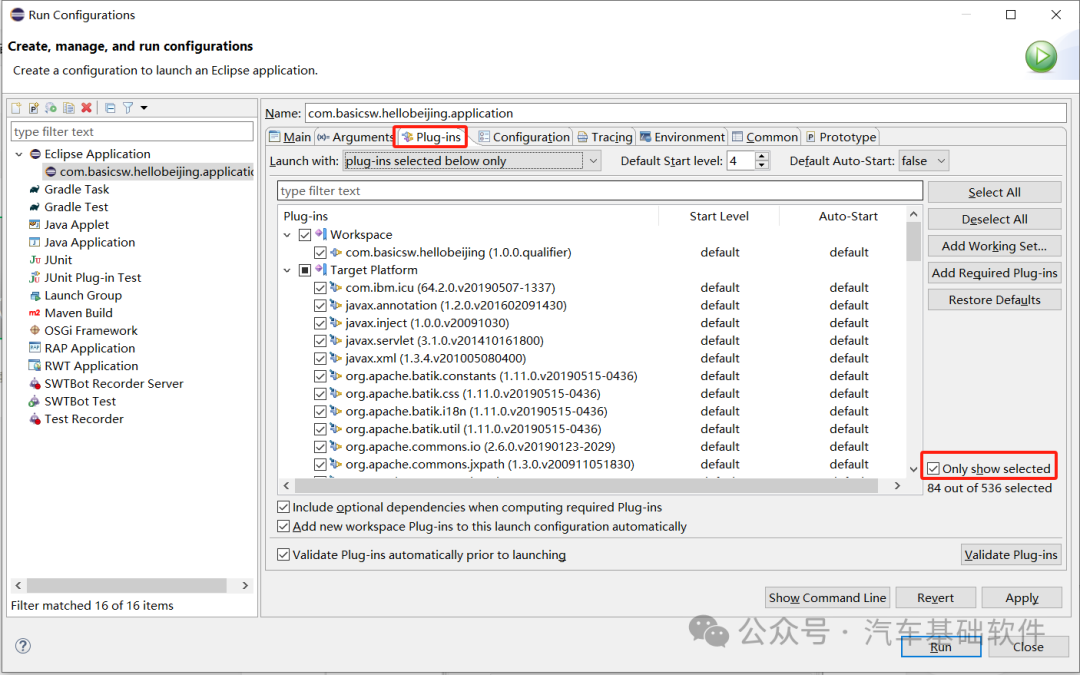Image resolution: width=1080 pixels, height=675 pixels.
Task: Click red Delete configuration icon
Action: [x=86, y=107]
